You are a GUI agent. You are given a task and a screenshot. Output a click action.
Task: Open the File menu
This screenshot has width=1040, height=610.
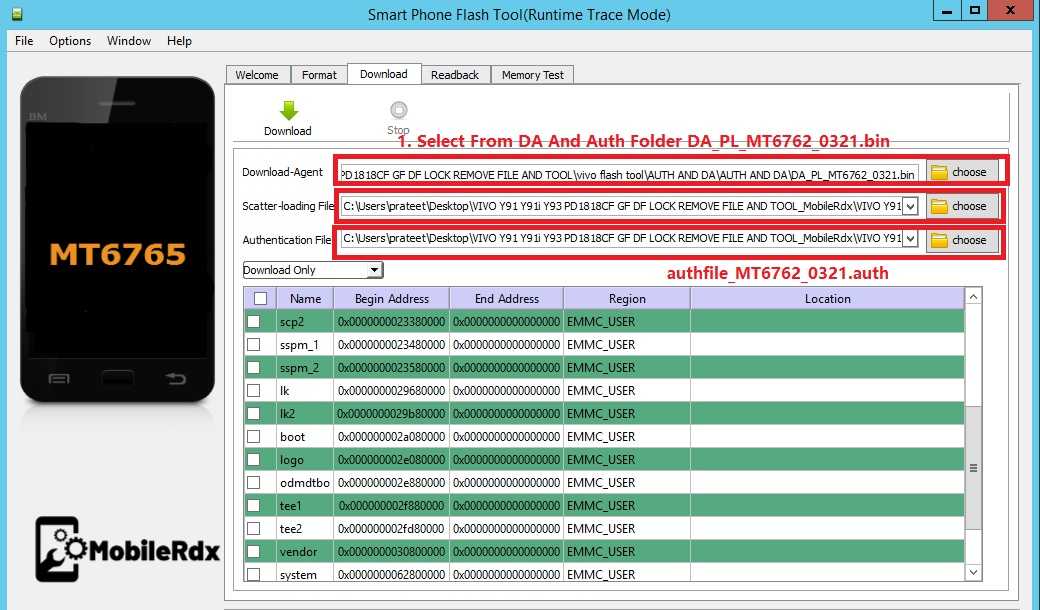24,40
